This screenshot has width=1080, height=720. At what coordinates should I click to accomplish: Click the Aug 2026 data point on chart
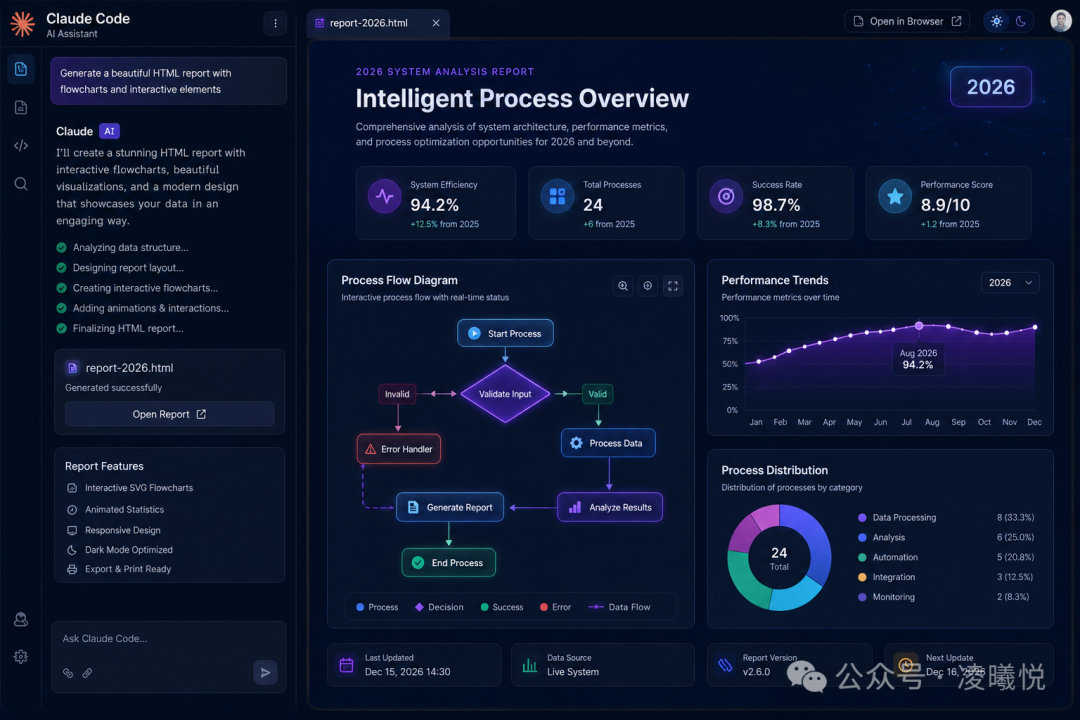pos(919,326)
